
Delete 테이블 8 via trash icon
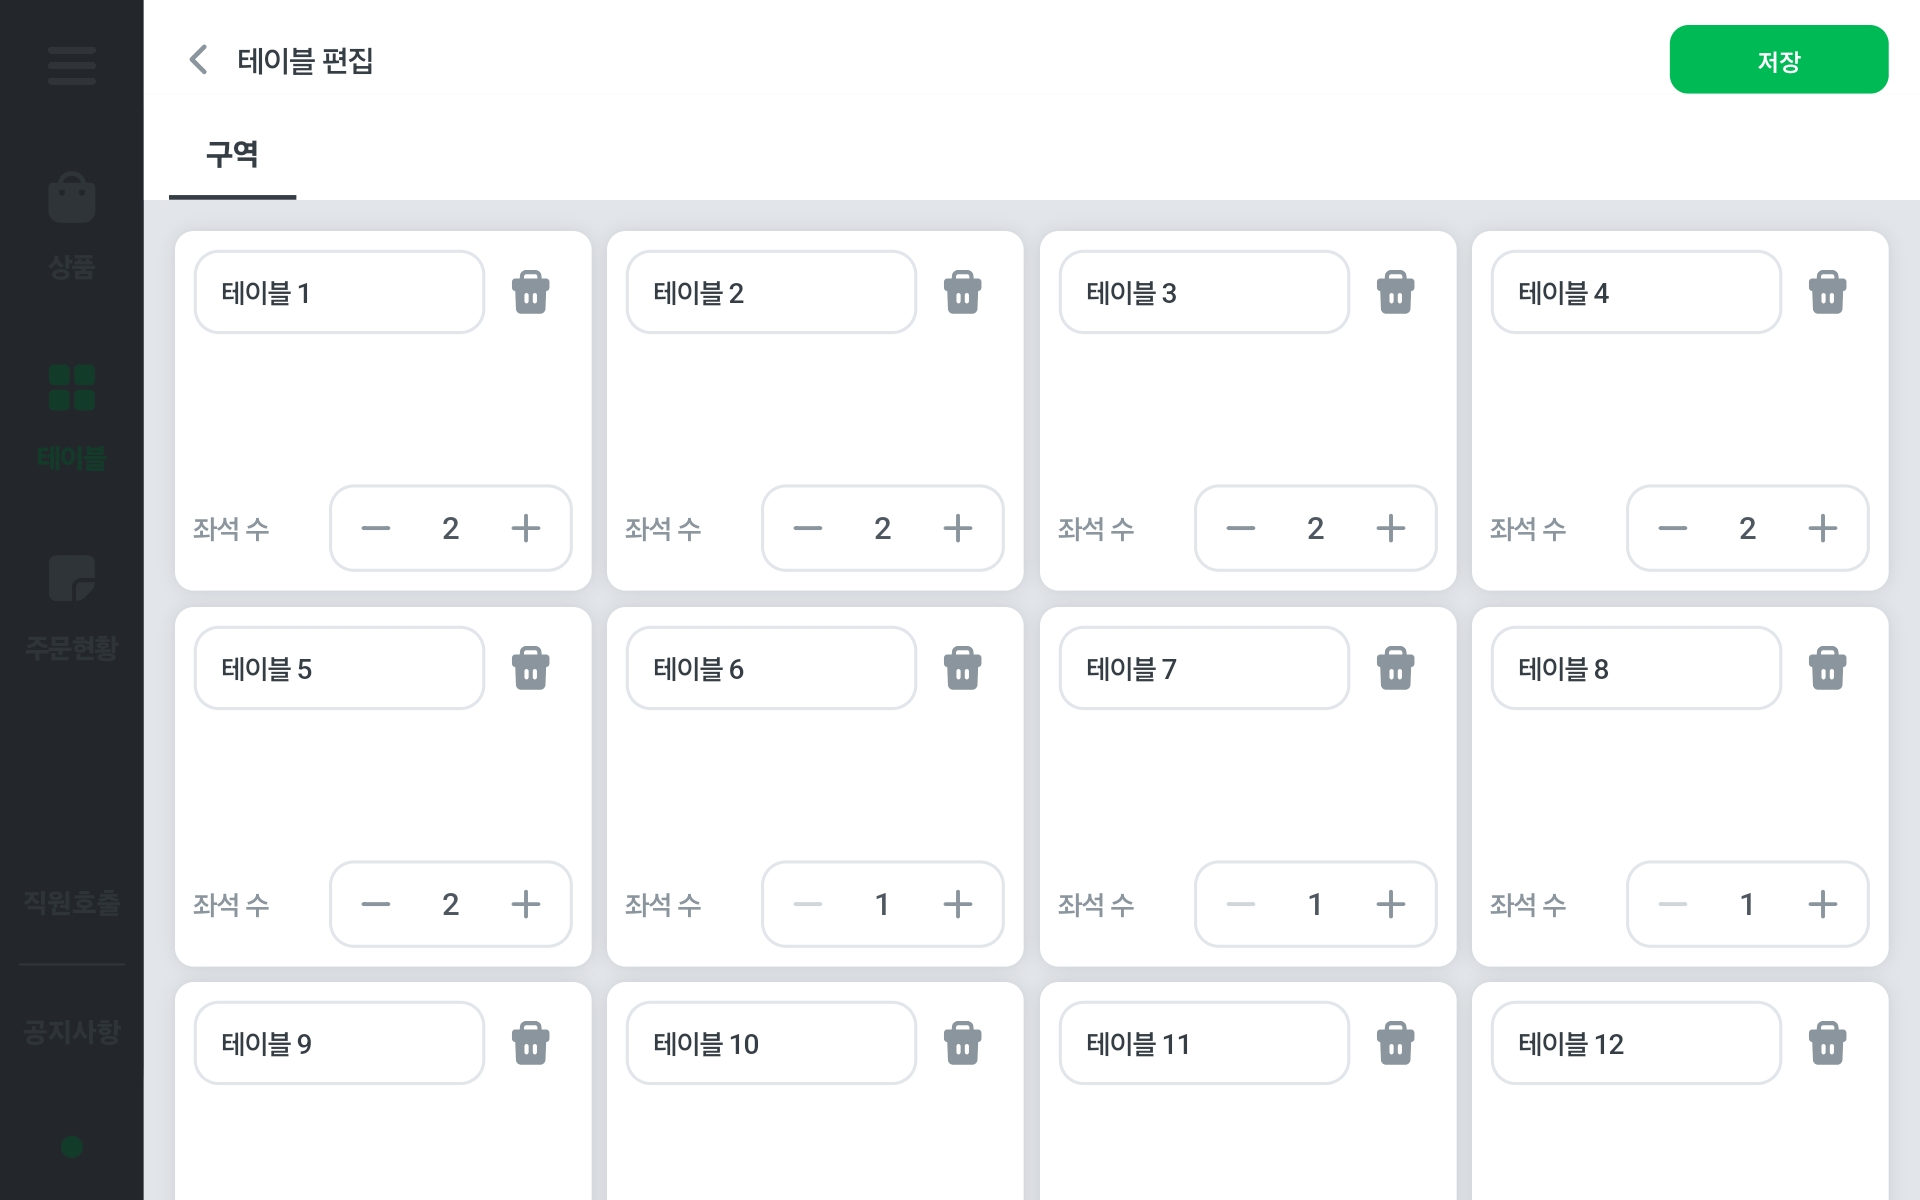pyautogui.click(x=1827, y=669)
